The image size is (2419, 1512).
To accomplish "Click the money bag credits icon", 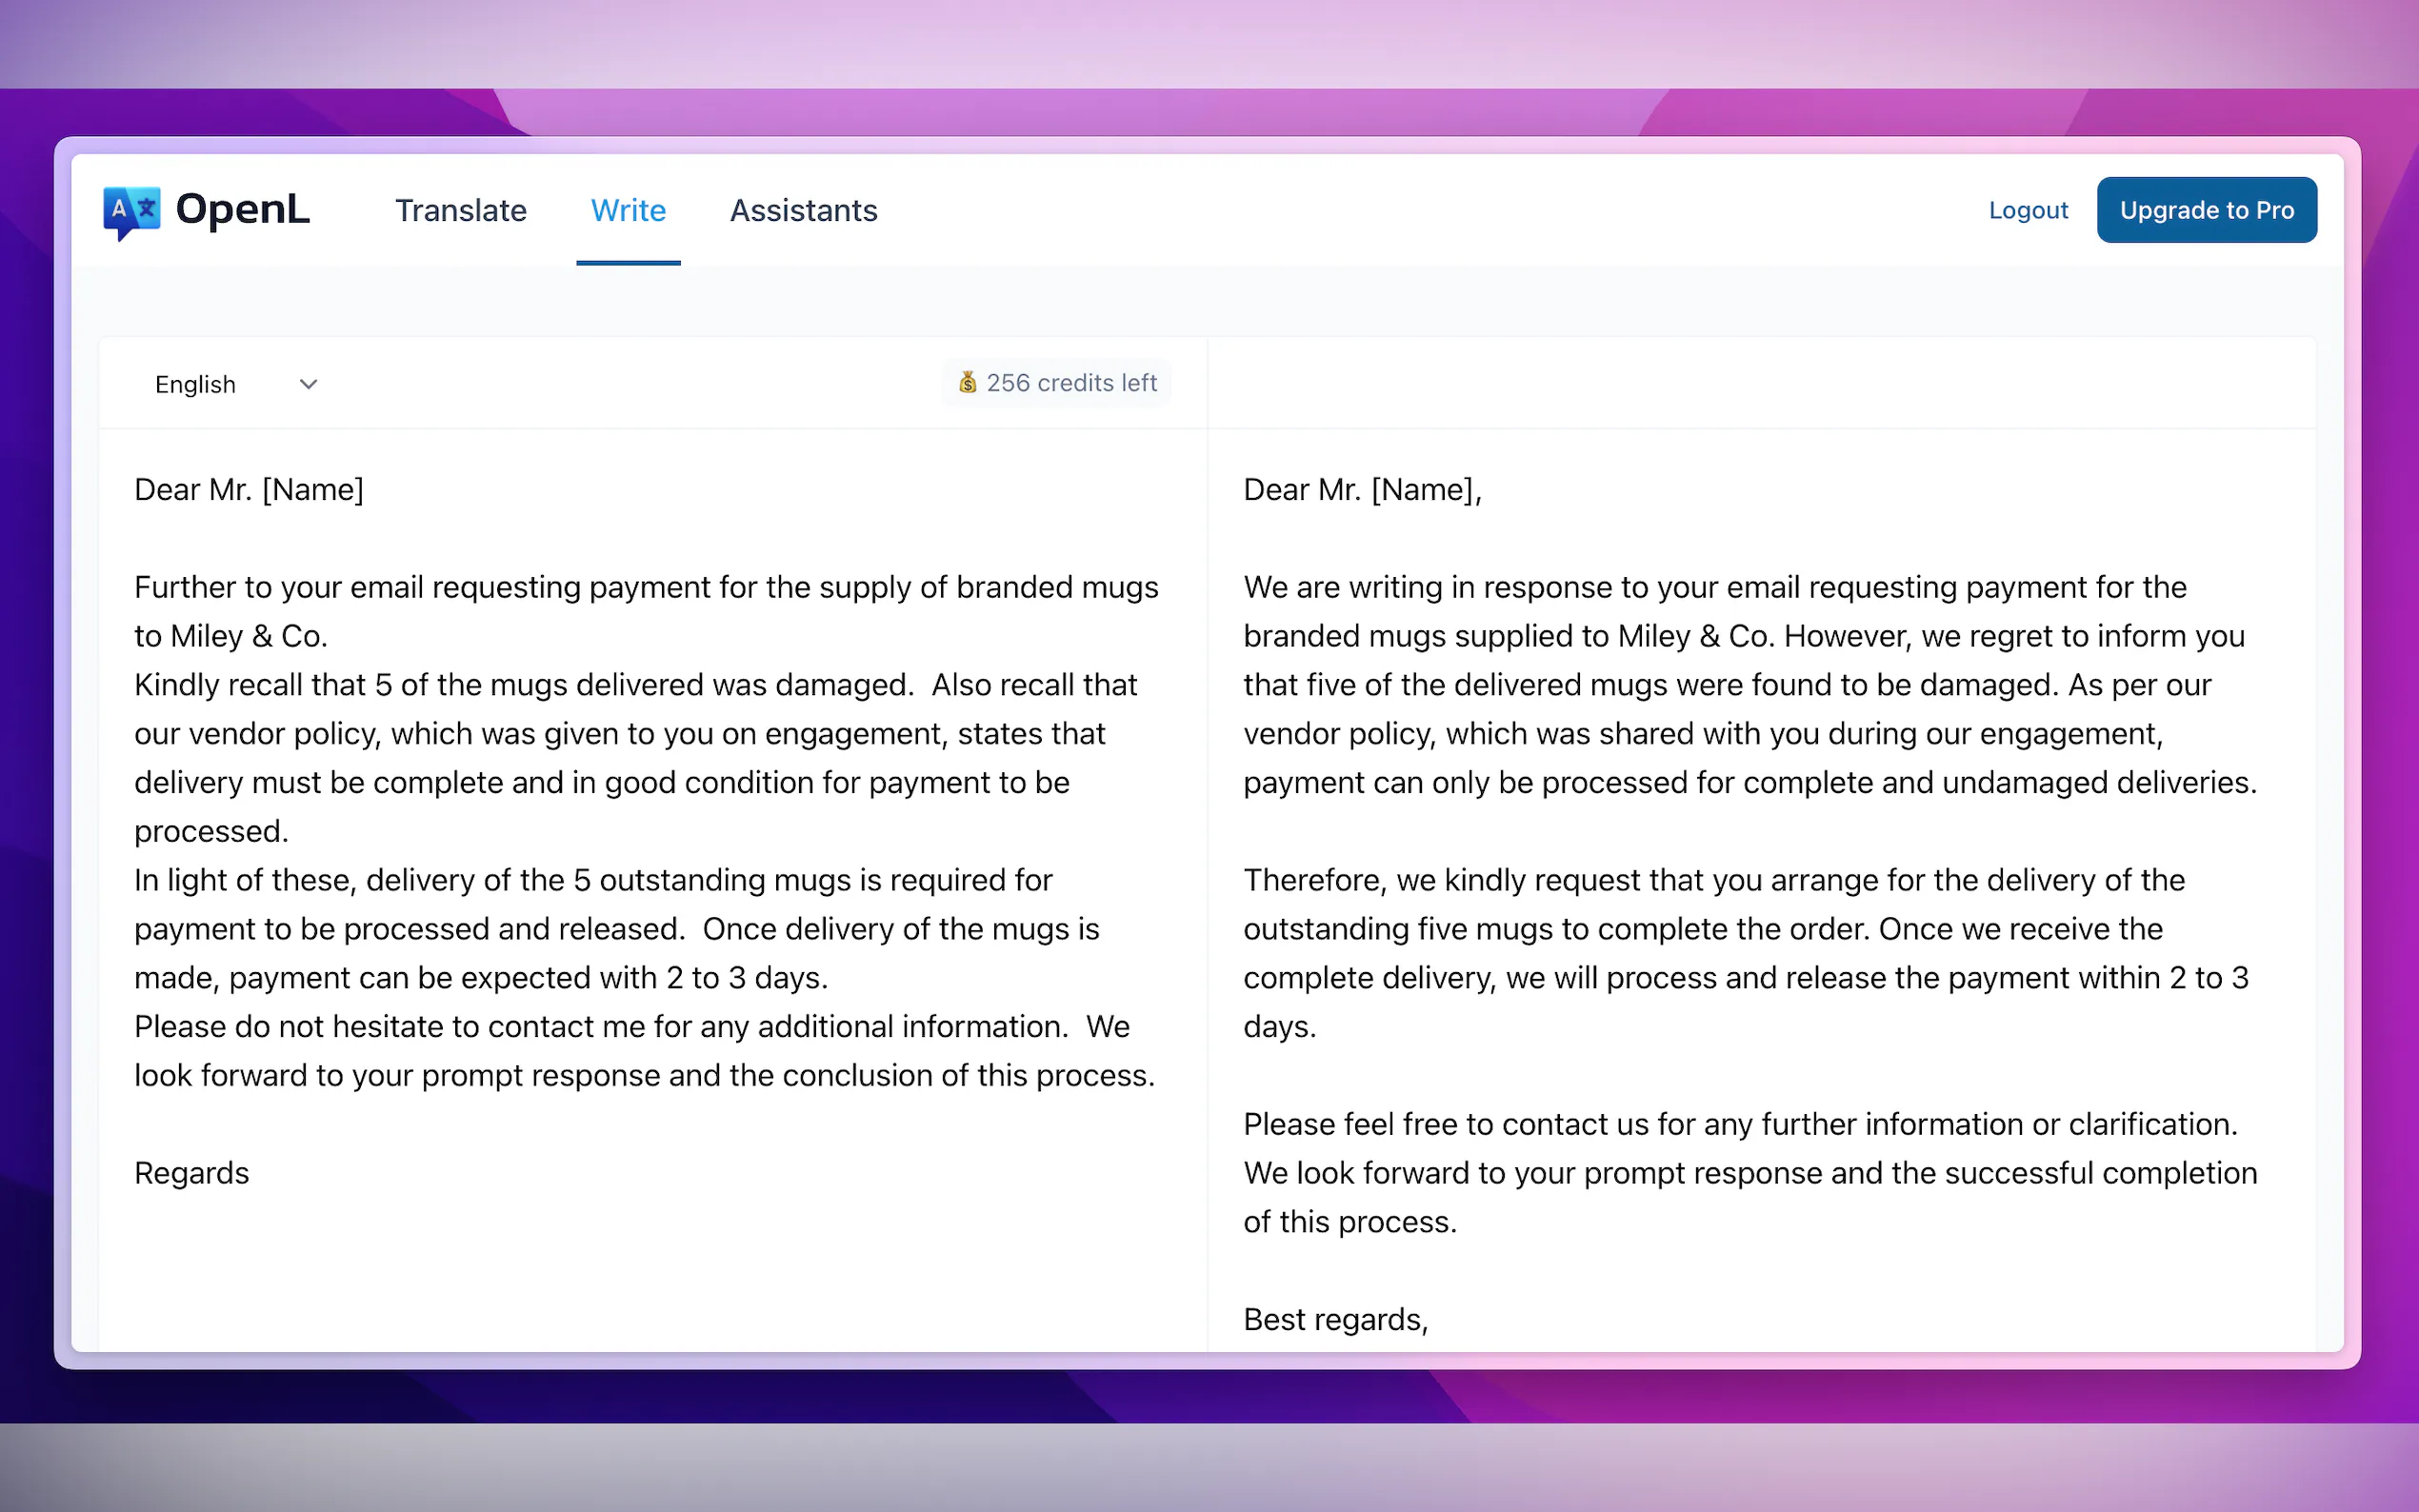I will pos(967,383).
